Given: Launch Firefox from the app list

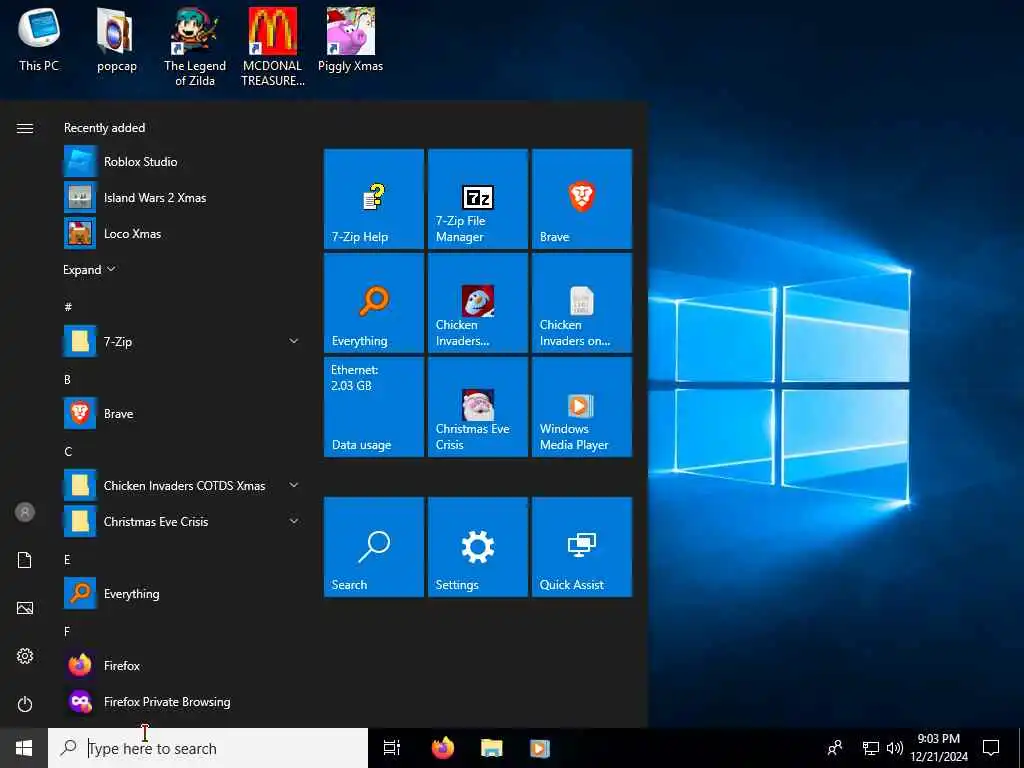Looking at the screenshot, I should click(x=182, y=665).
